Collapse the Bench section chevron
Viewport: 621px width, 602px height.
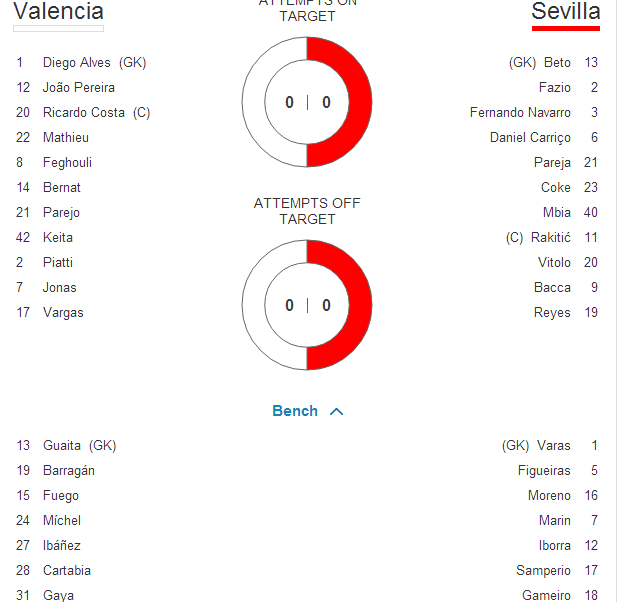tap(336, 411)
